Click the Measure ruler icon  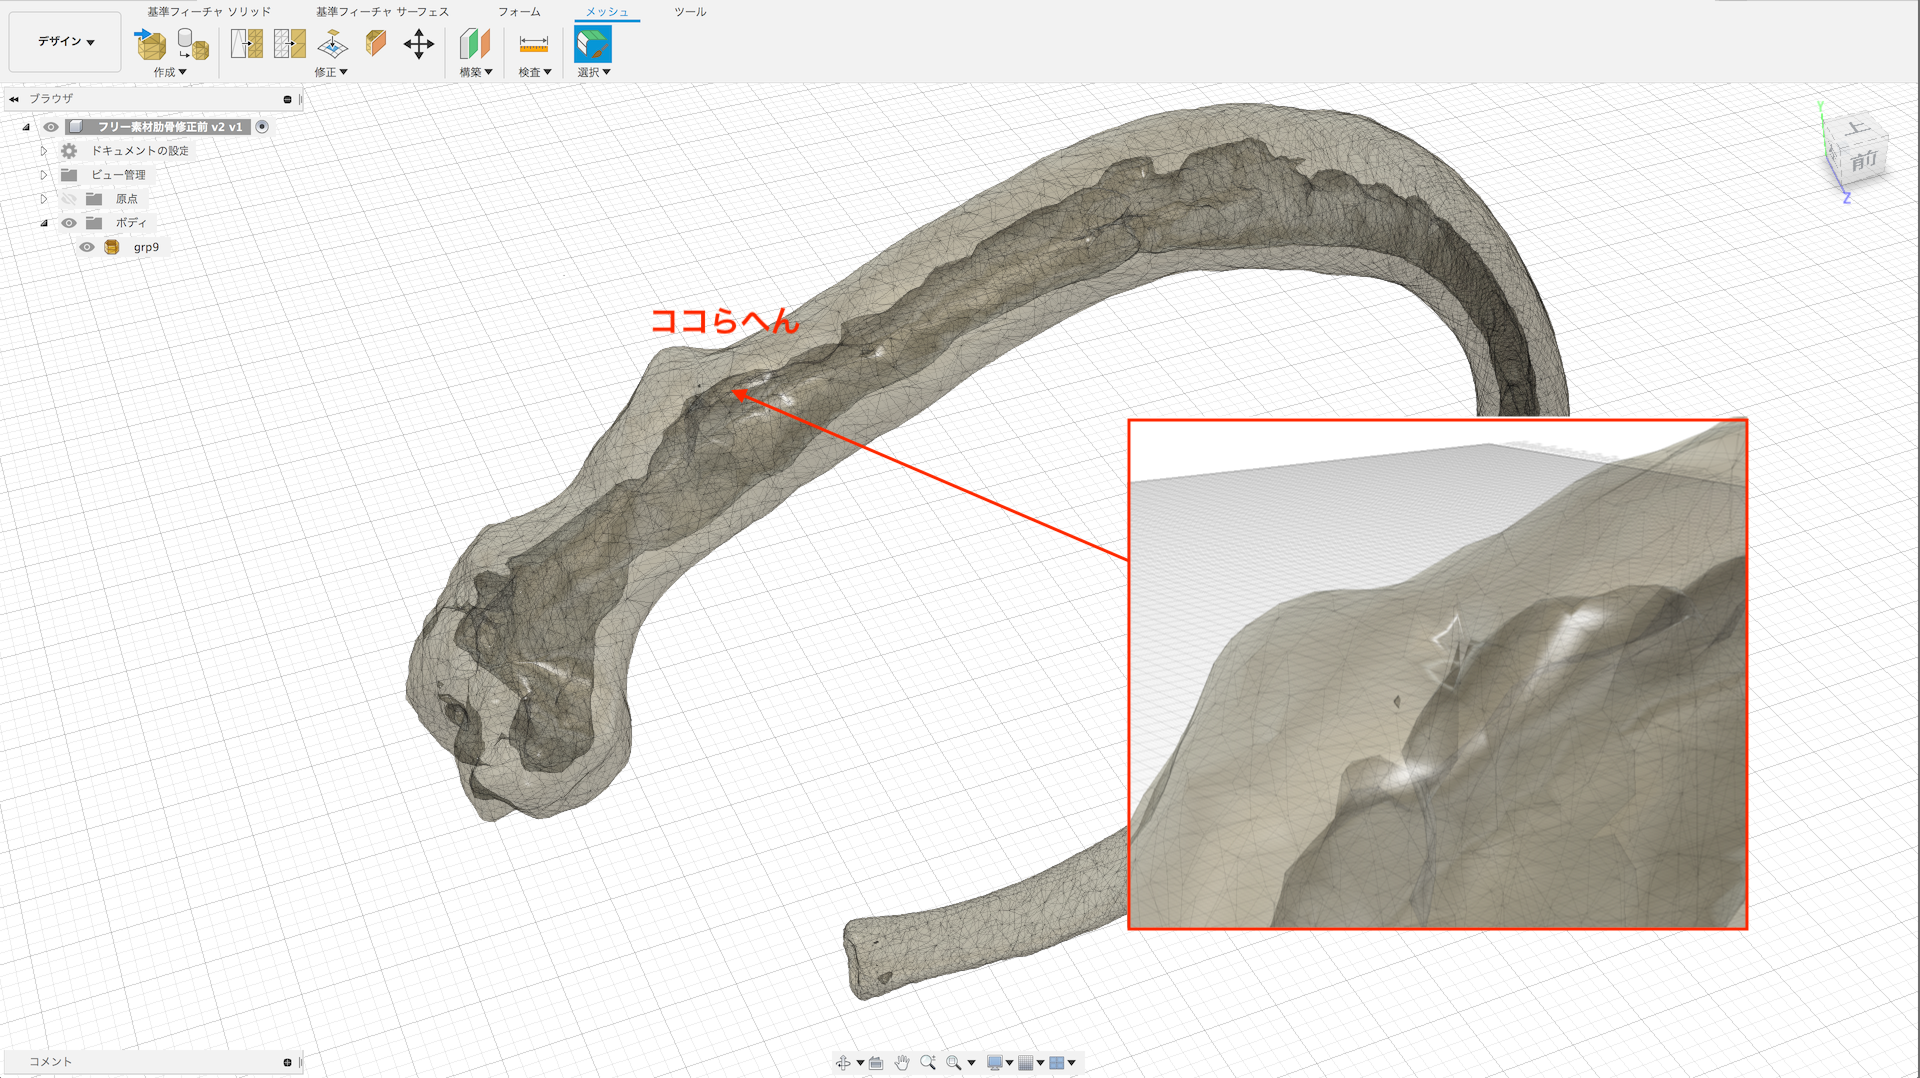(533, 44)
